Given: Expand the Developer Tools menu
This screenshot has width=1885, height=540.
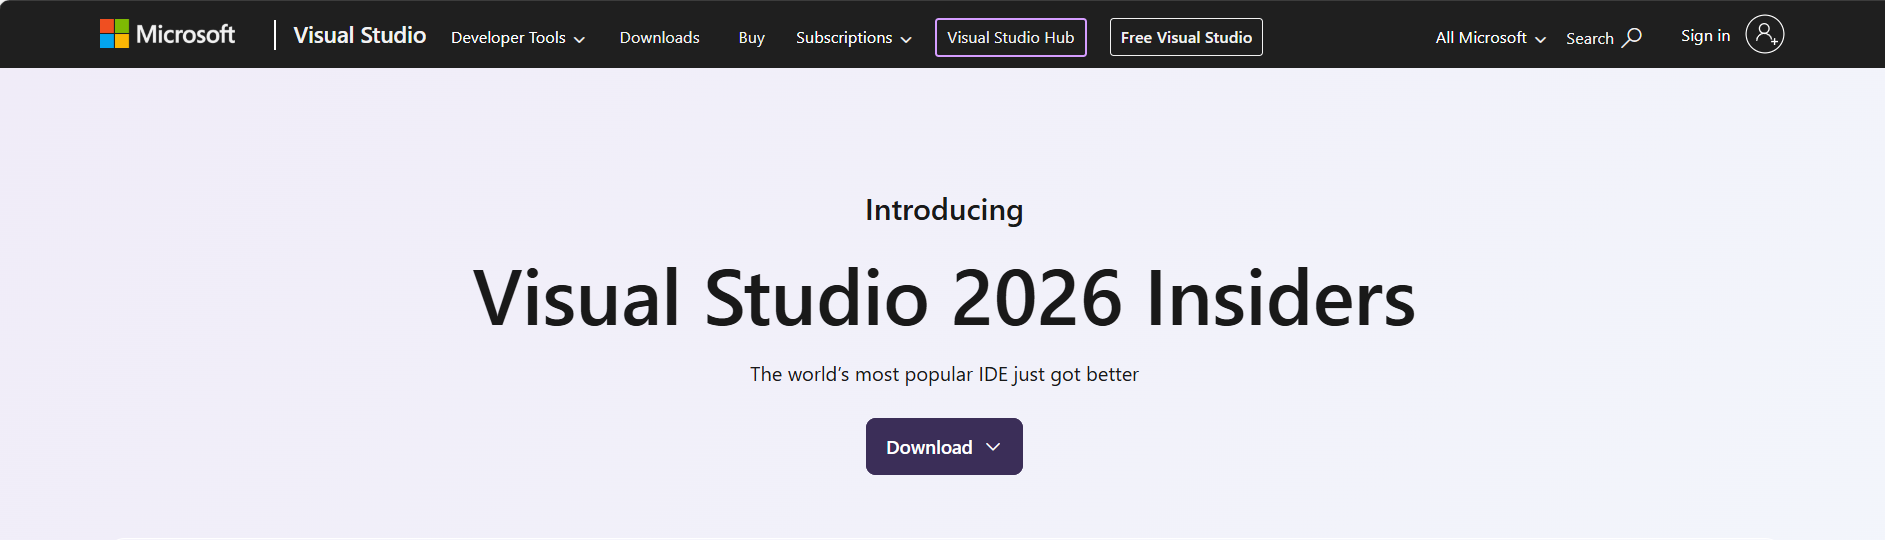Looking at the screenshot, I should [517, 37].
